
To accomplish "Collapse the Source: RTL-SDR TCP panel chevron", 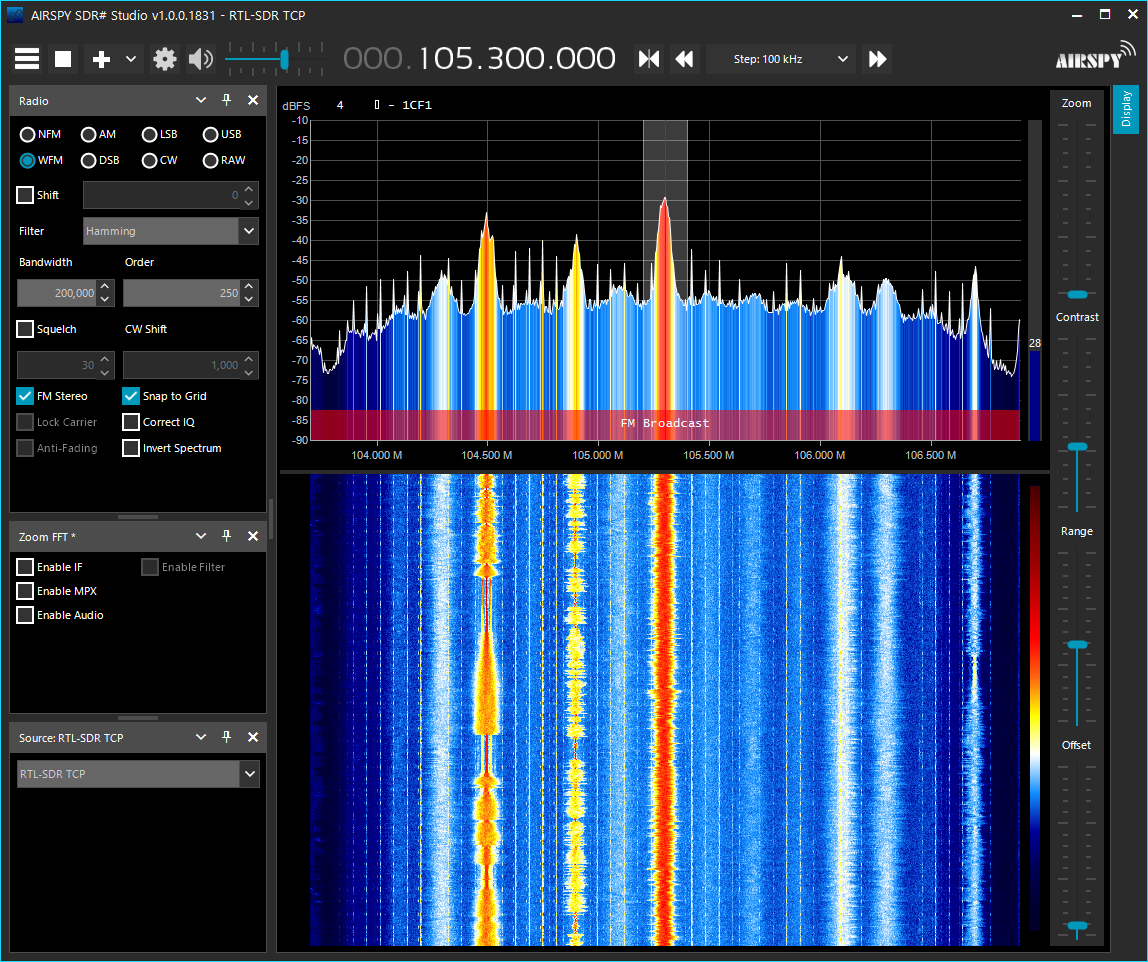I will pos(201,737).
